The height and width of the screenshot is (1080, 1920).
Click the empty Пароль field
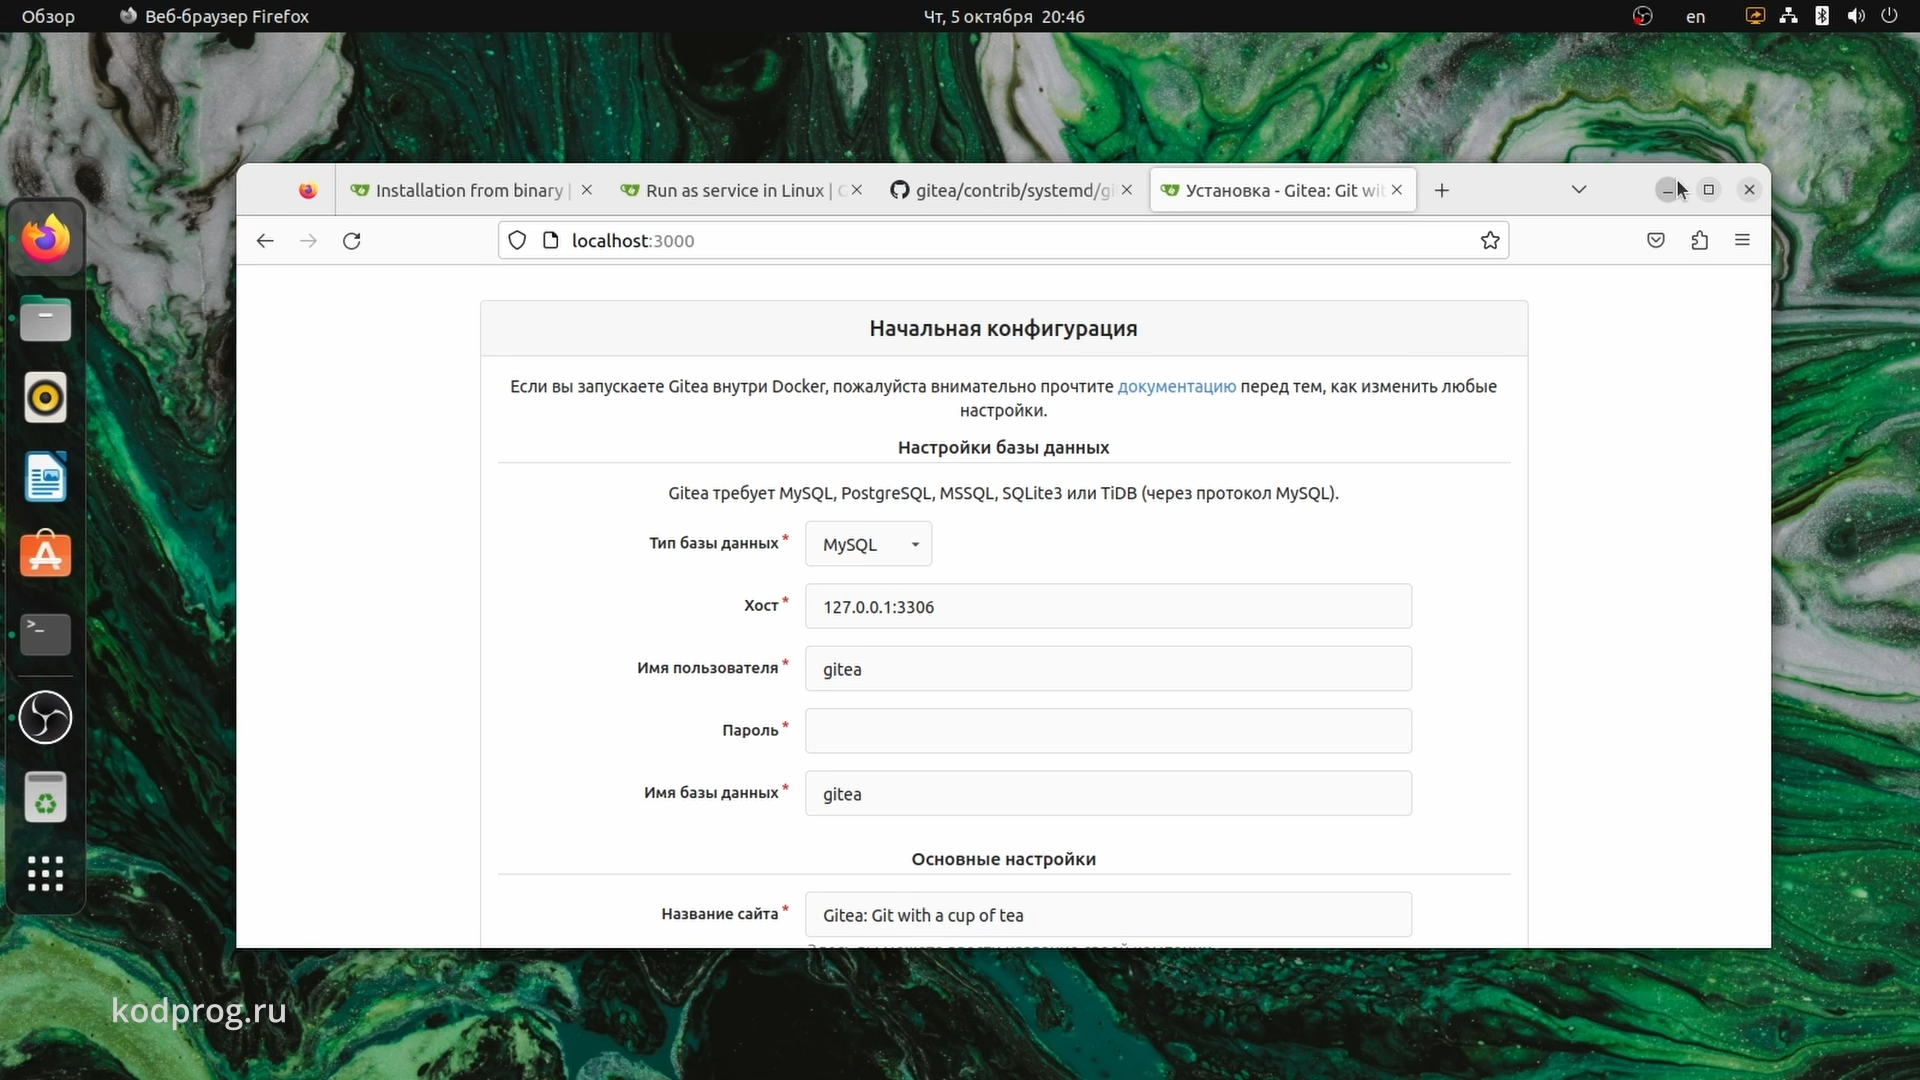click(x=1108, y=731)
